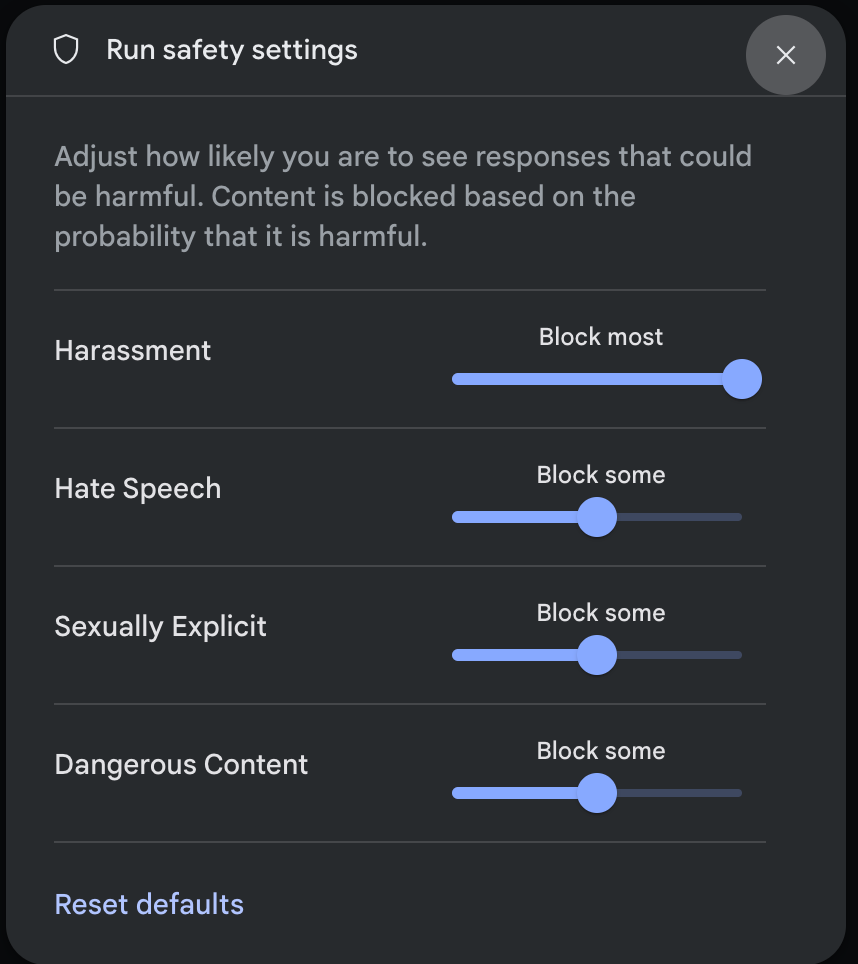This screenshot has width=858, height=964.
Task: Click the Reset defaults link
Action: click(x=148, y=903)
